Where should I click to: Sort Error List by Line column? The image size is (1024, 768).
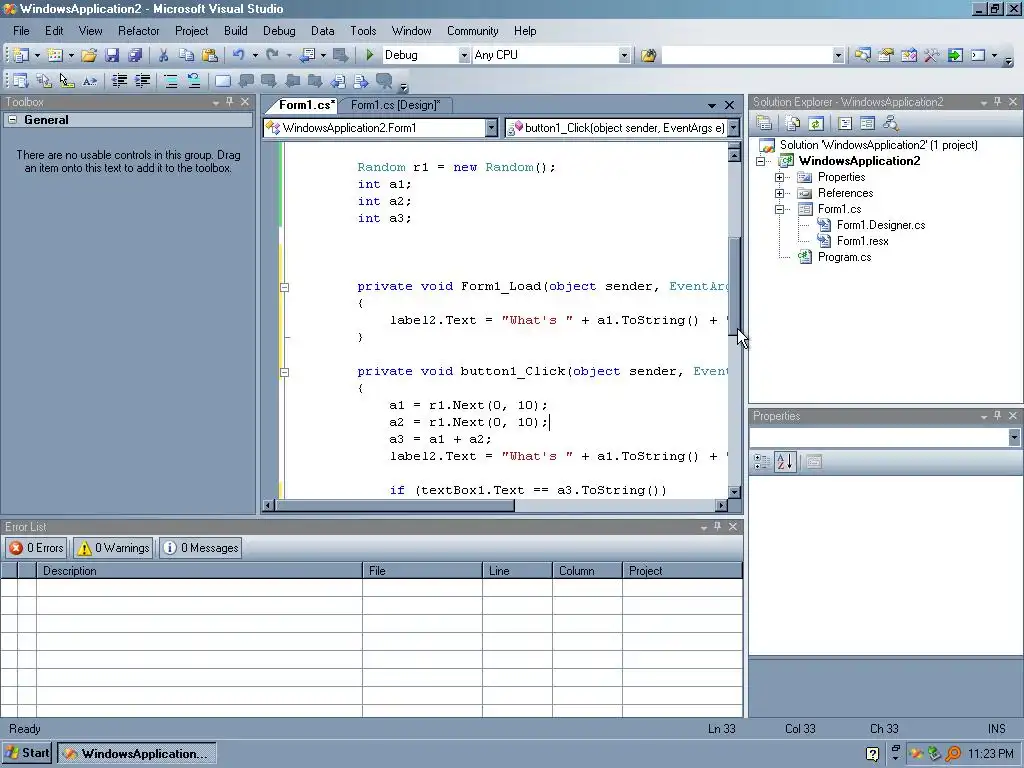pyautogui.click(x=517, y=571)
